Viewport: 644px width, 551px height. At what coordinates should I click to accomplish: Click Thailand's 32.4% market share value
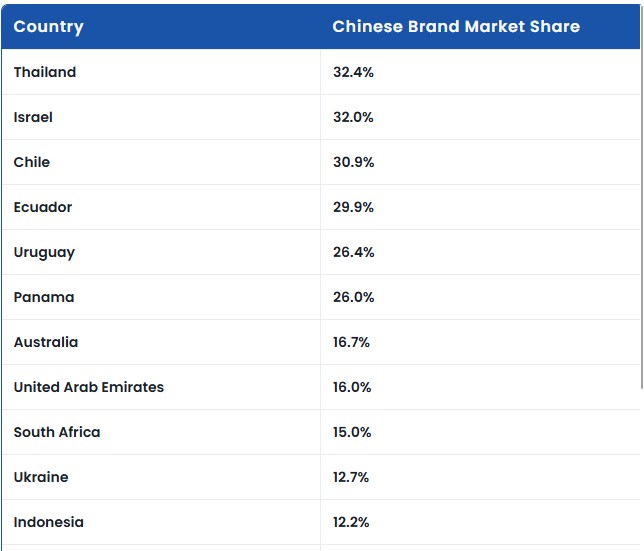[x=353, y=72]
